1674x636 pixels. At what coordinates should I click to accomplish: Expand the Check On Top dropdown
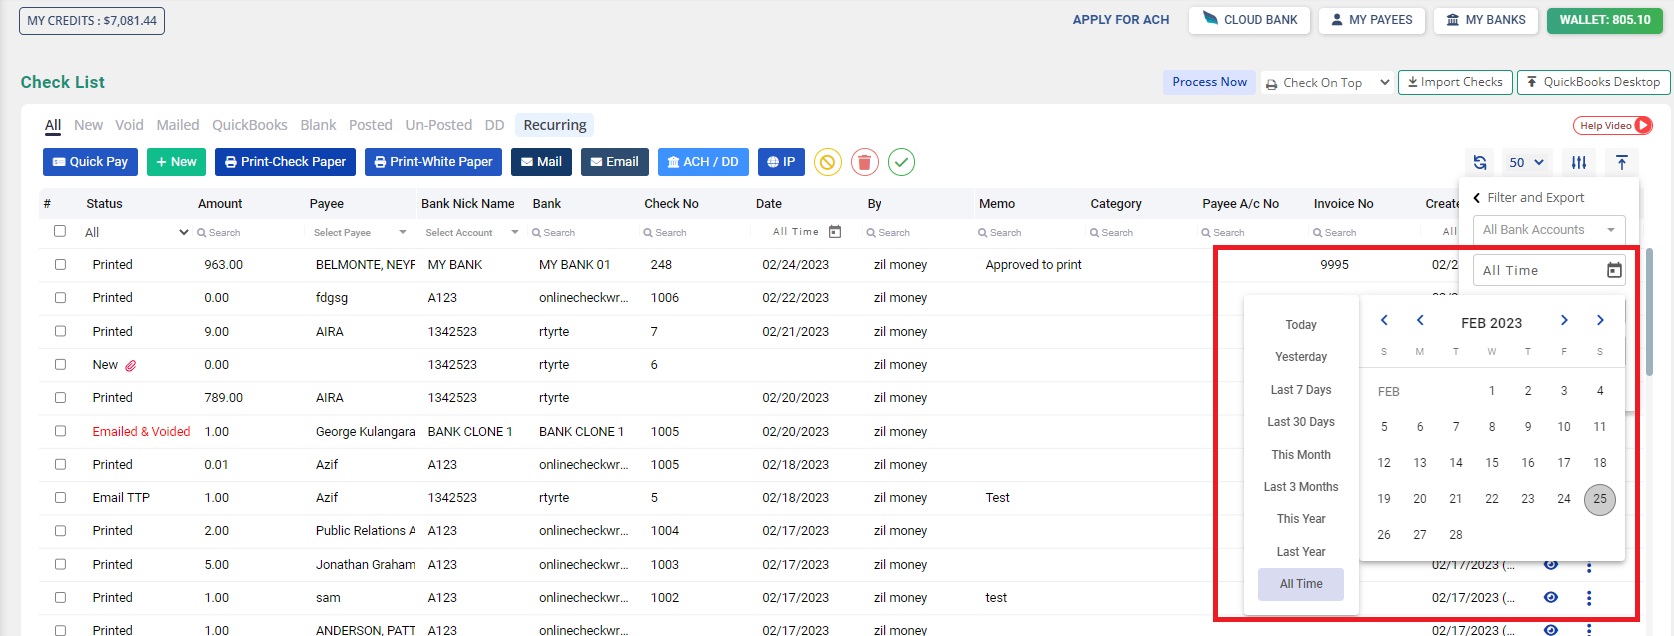point(1327,83)
